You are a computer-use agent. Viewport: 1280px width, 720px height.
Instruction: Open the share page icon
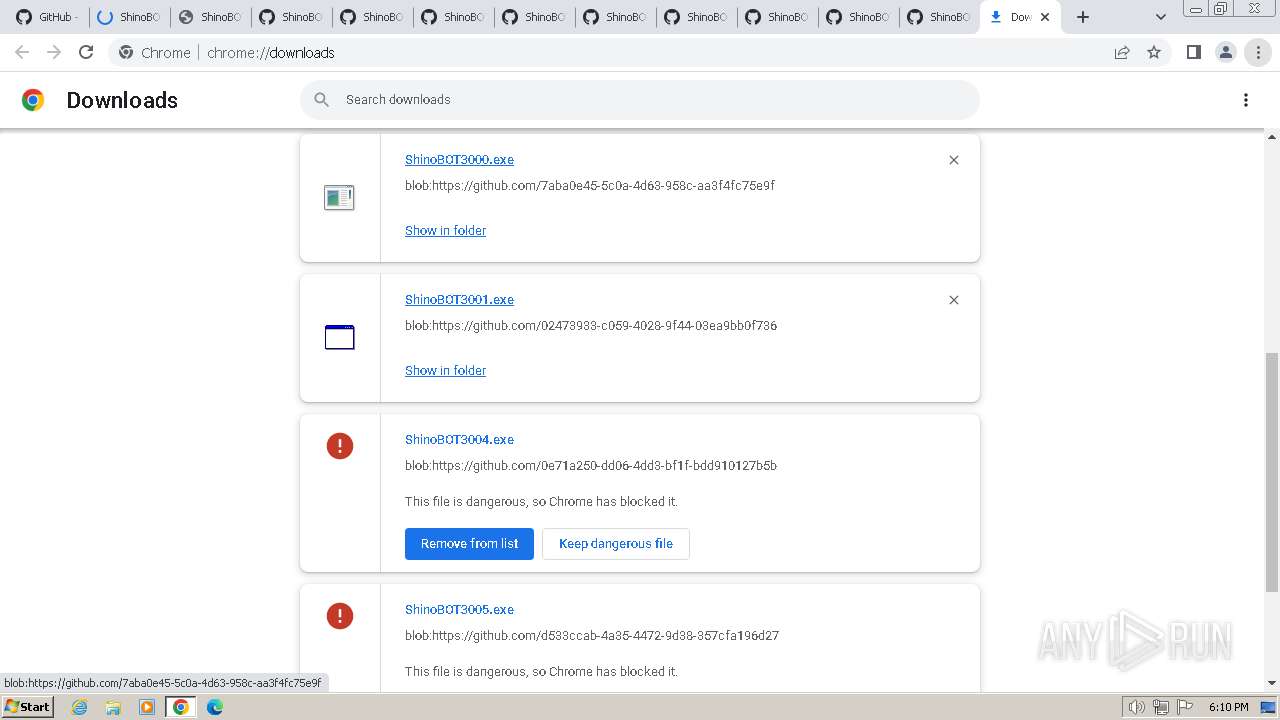[1122, 53]
